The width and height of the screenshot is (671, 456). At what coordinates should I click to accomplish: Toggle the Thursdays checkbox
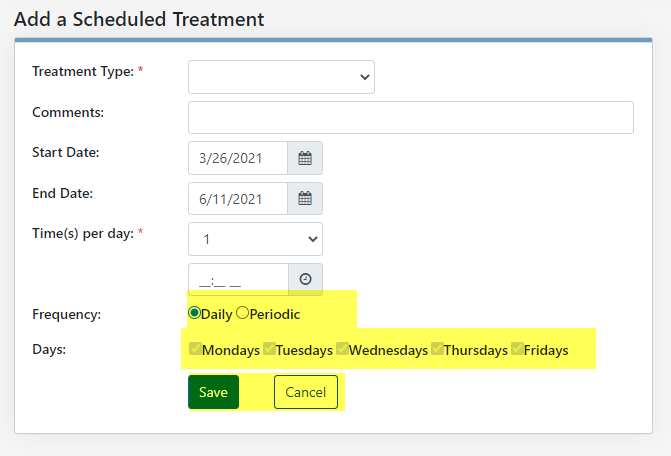pos(437,349)
